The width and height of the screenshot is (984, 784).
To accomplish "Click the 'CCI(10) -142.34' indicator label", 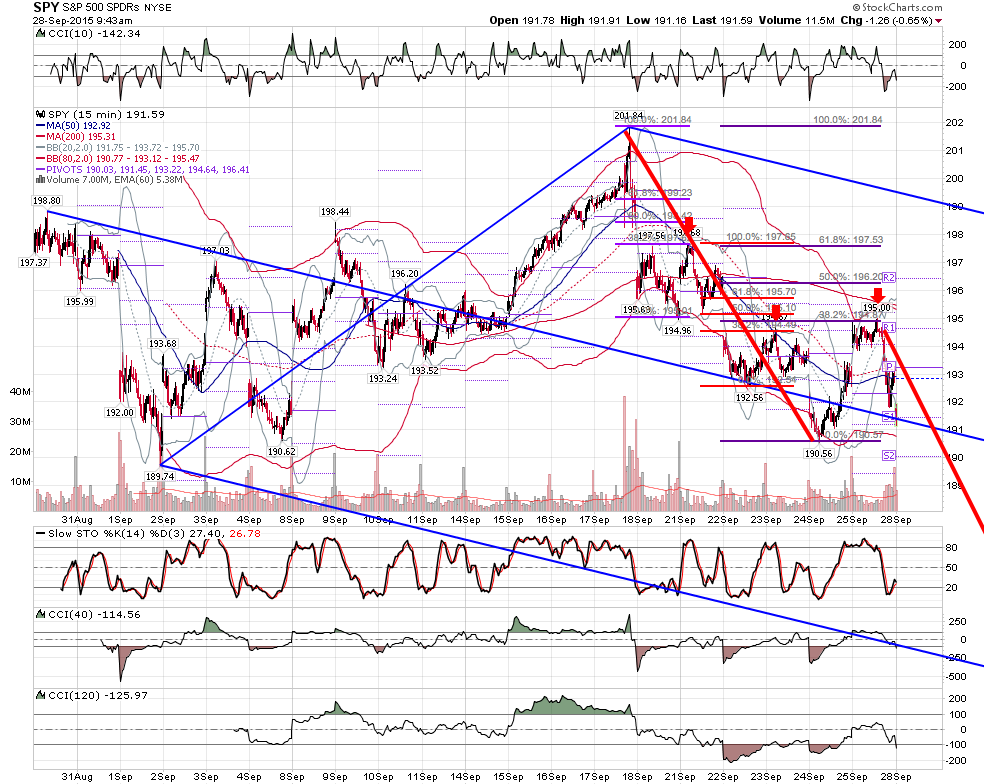I will 95,33.
